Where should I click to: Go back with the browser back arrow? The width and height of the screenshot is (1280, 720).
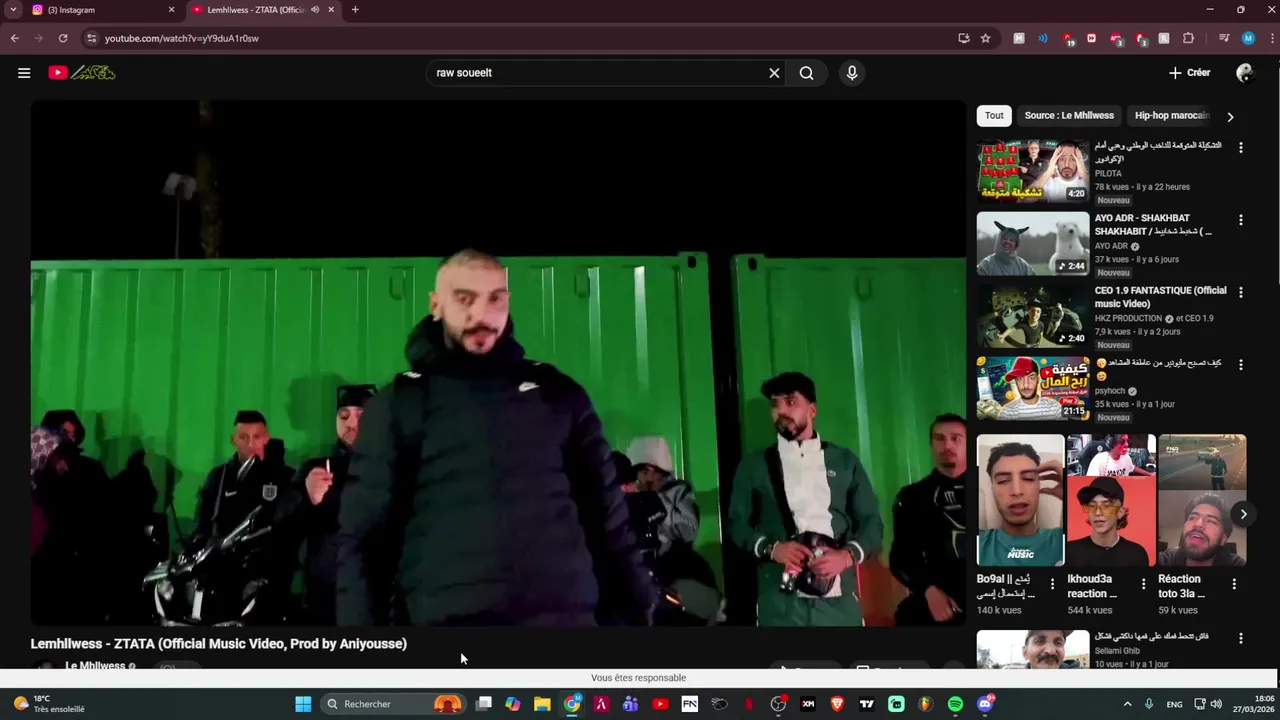click(x=15, y=38)
